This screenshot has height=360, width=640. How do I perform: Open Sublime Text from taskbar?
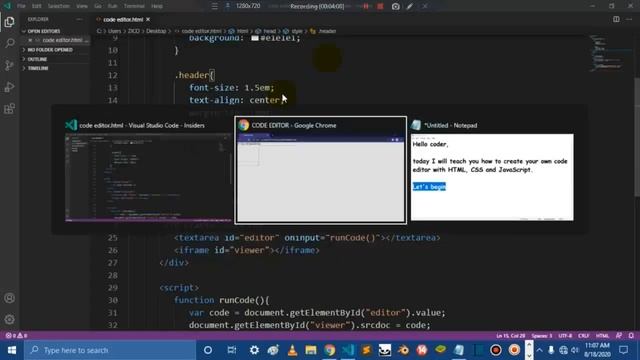tap(366, 350)
